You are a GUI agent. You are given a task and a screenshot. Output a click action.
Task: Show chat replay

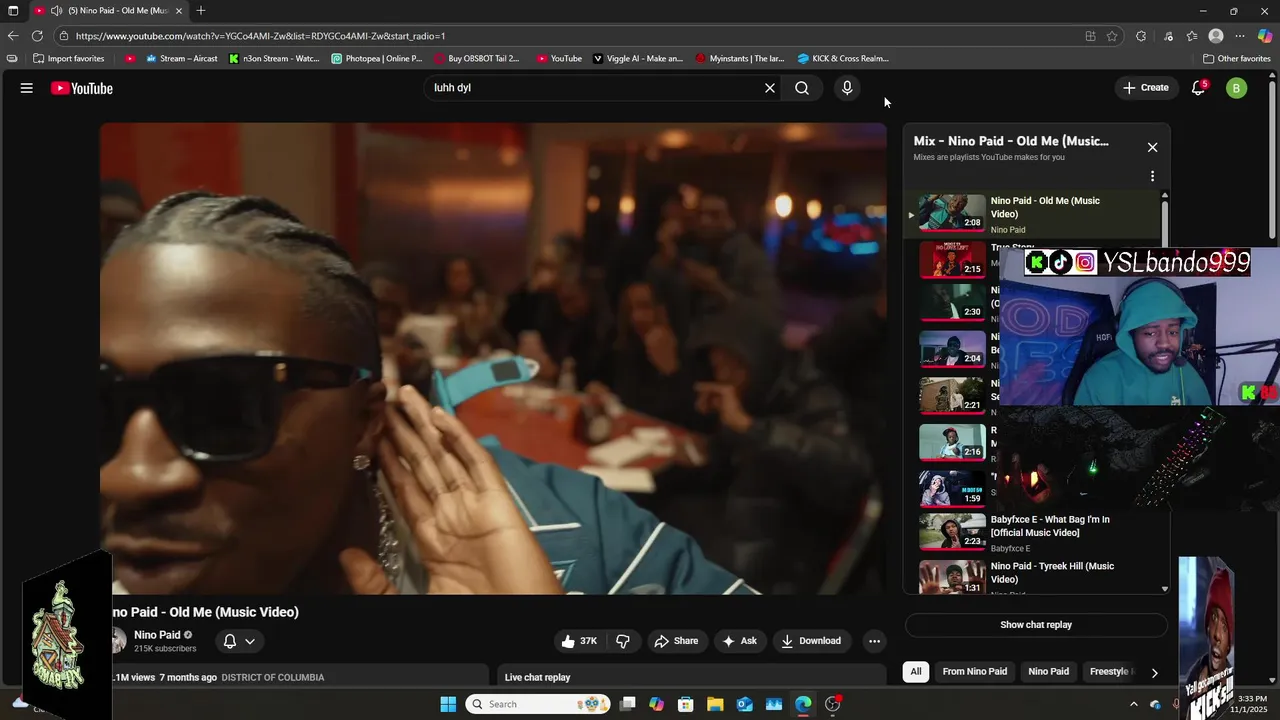(1036, 625)
